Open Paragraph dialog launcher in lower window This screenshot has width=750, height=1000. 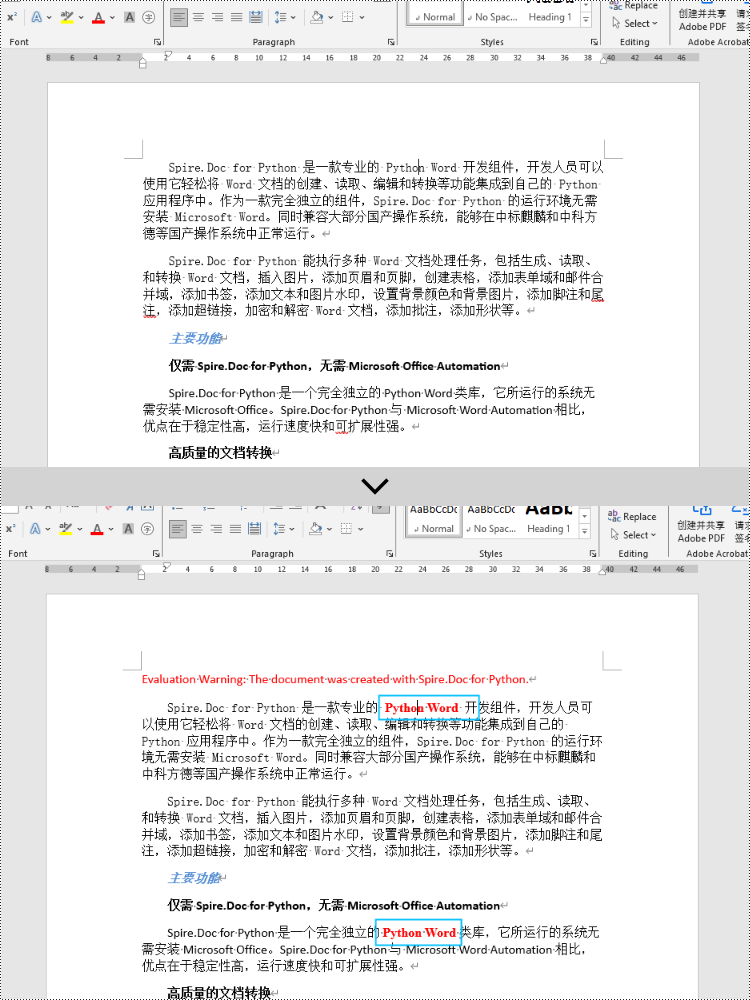click(x=390, y=554)
